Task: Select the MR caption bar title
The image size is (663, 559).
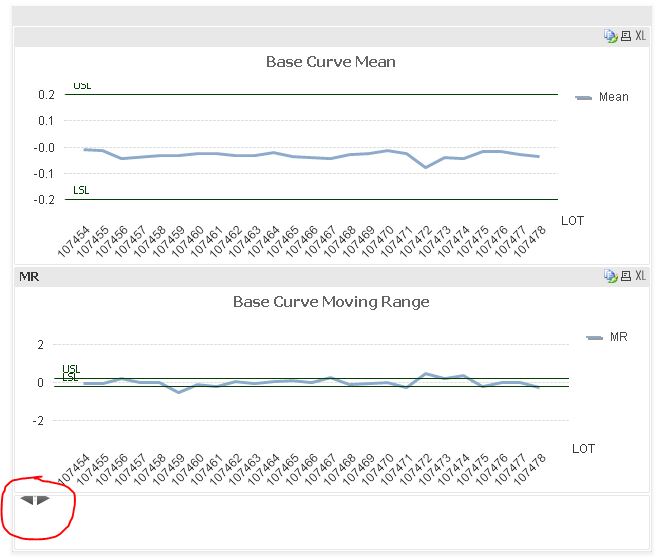Action: tap(29, 277)
